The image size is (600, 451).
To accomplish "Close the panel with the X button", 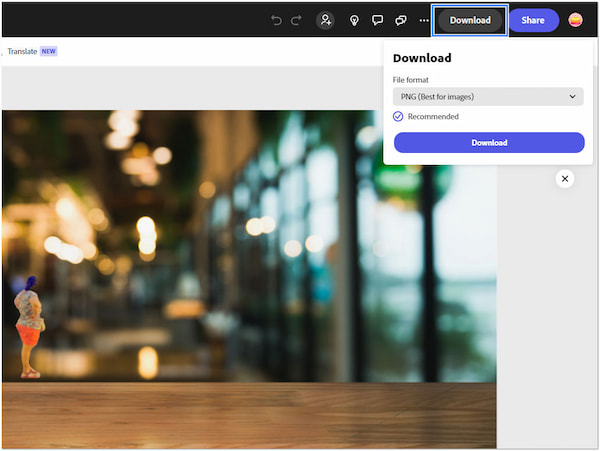I will pos(565,179).
